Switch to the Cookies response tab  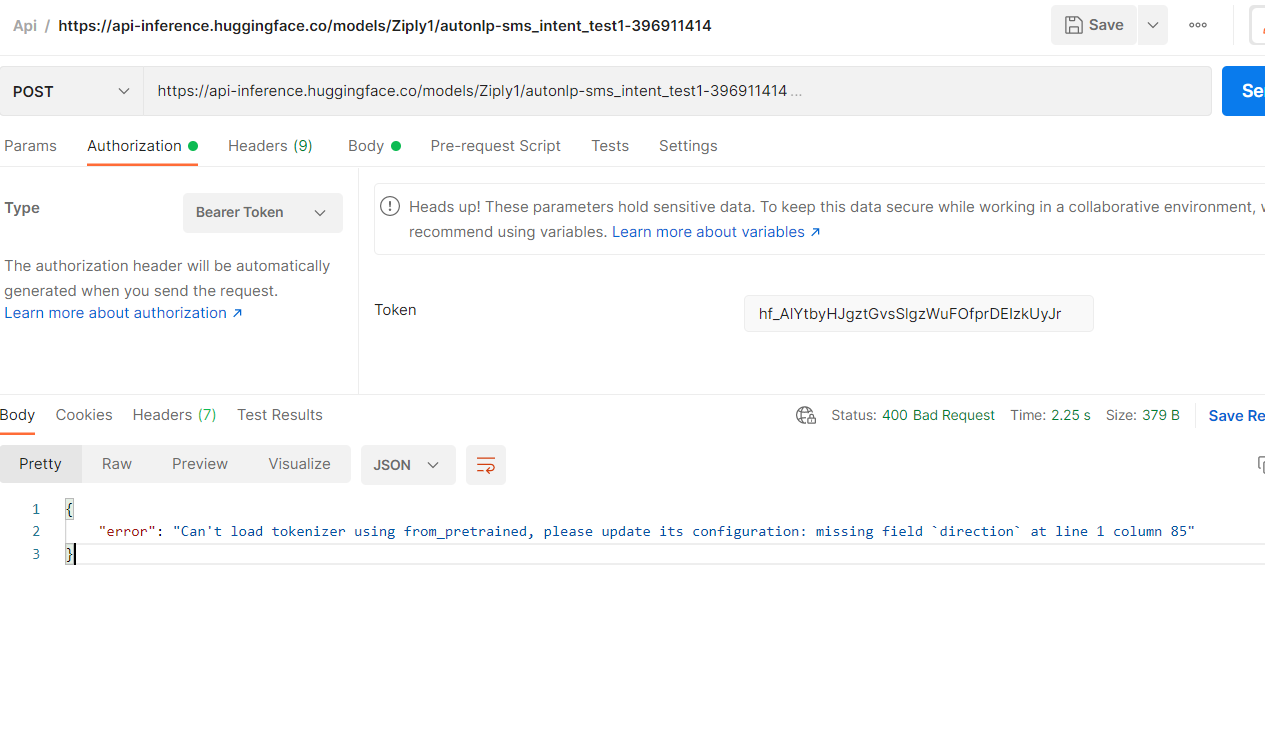pos(84,414)
